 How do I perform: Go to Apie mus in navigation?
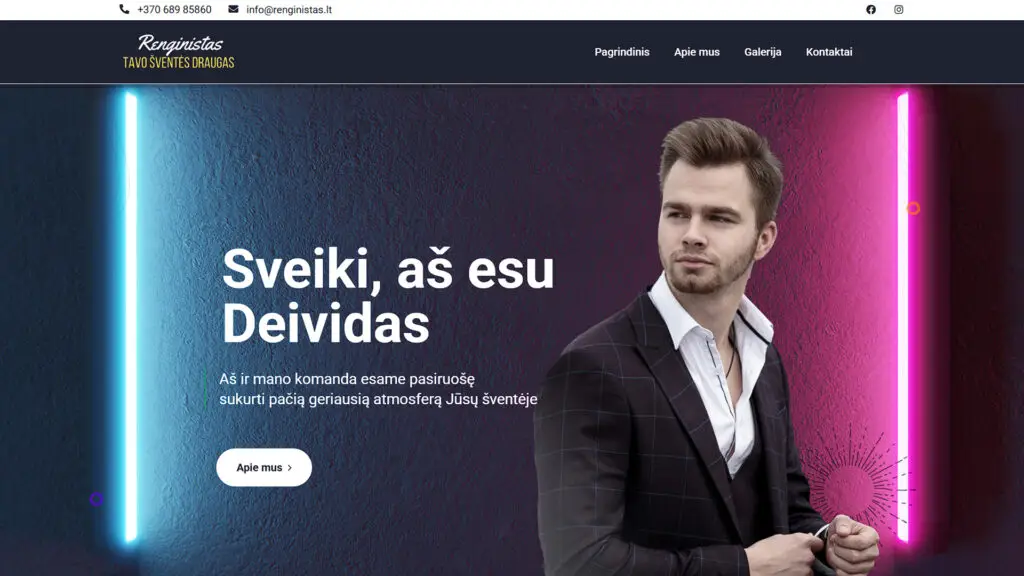coord(697,52)
